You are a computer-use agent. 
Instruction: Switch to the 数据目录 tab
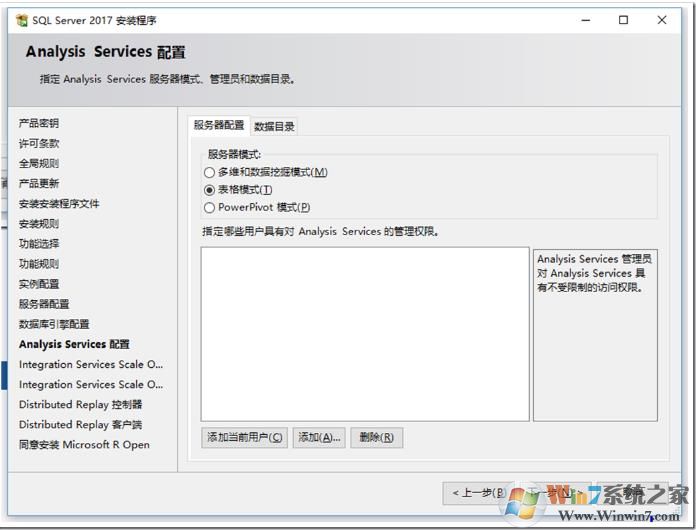click(274, 127)
